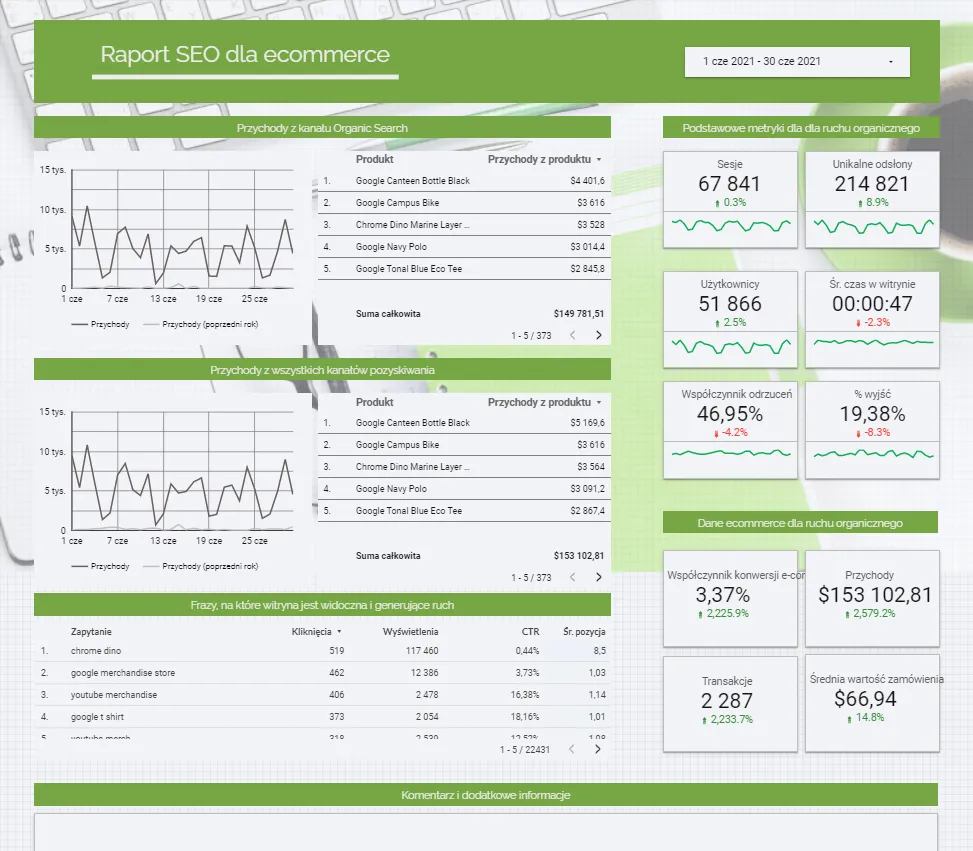Toggle Przychody (poprzedni rok) legend in Organic Search chart

(x=200, y=325)
